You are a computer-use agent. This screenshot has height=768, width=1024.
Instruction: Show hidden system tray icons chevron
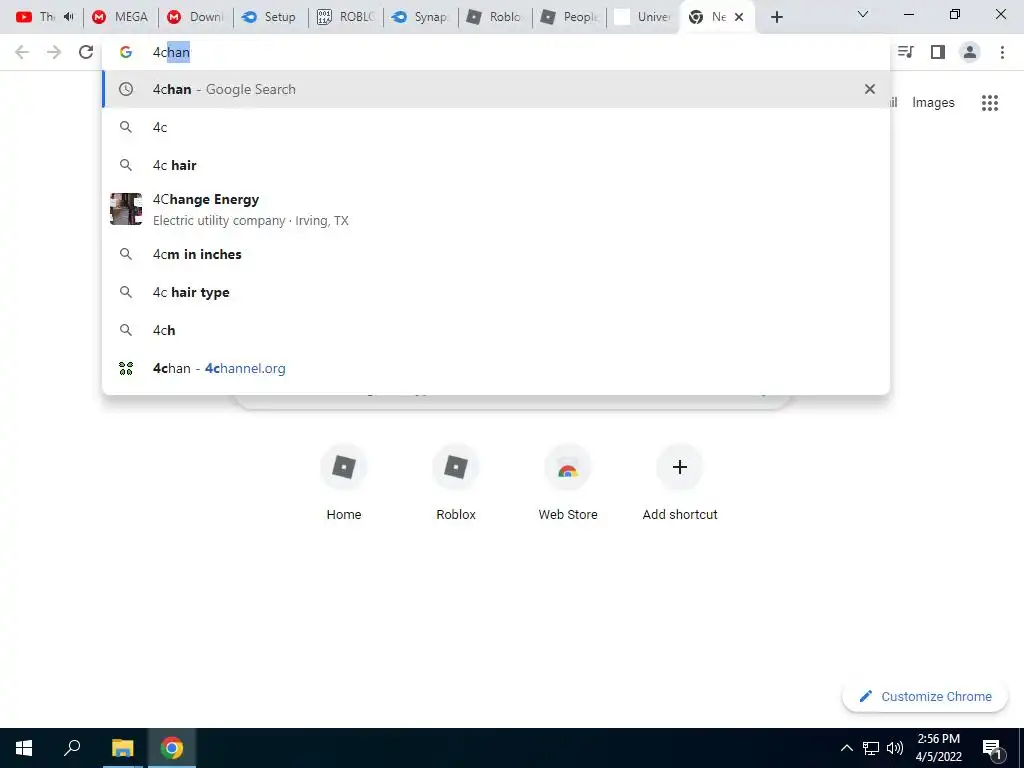[846, 748]
